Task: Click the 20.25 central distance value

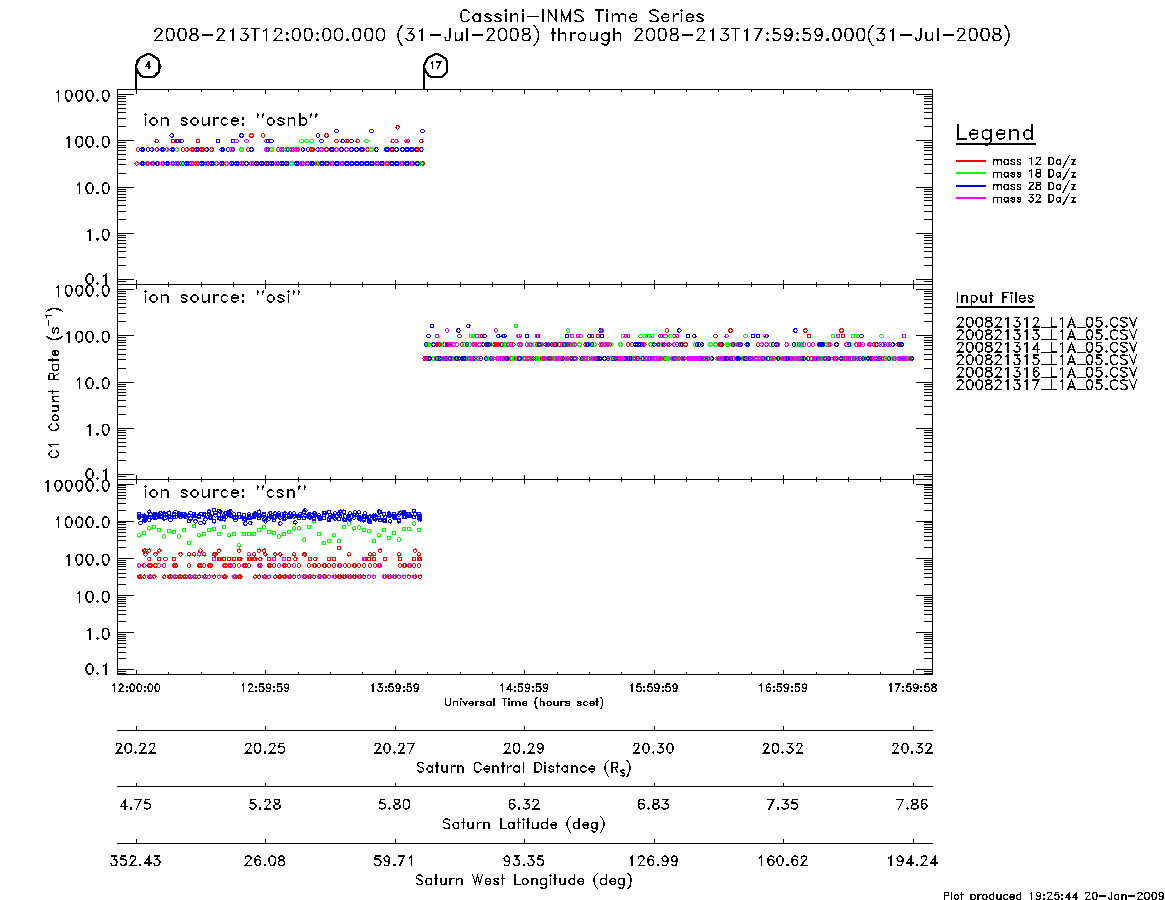Action: tap(265, 748)
